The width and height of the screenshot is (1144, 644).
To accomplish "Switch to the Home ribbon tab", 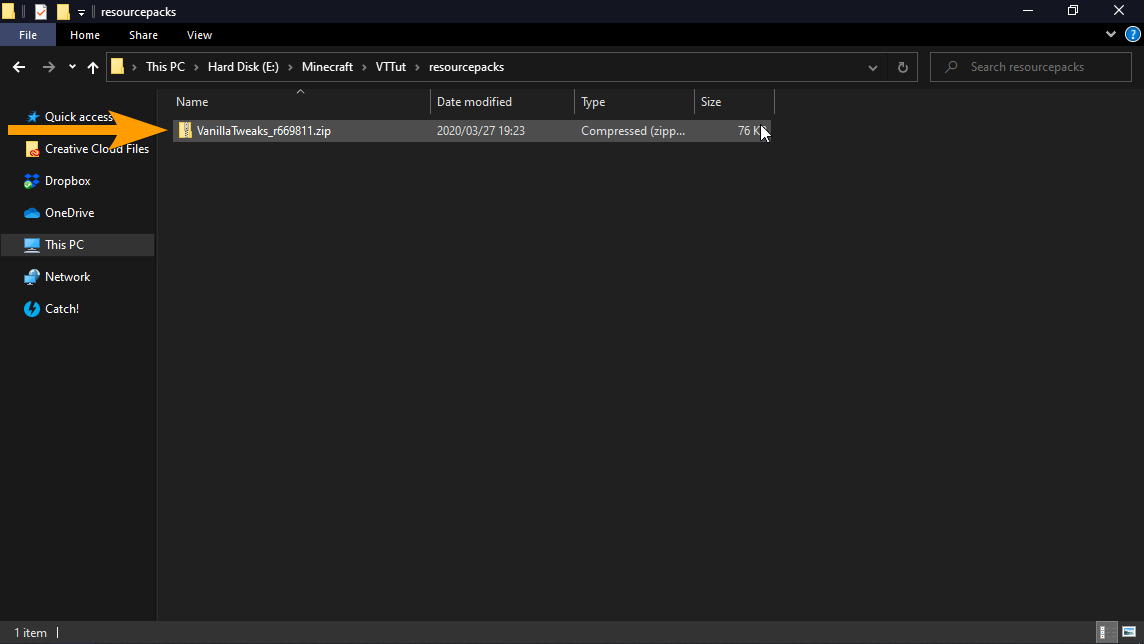I will (85, 35).
